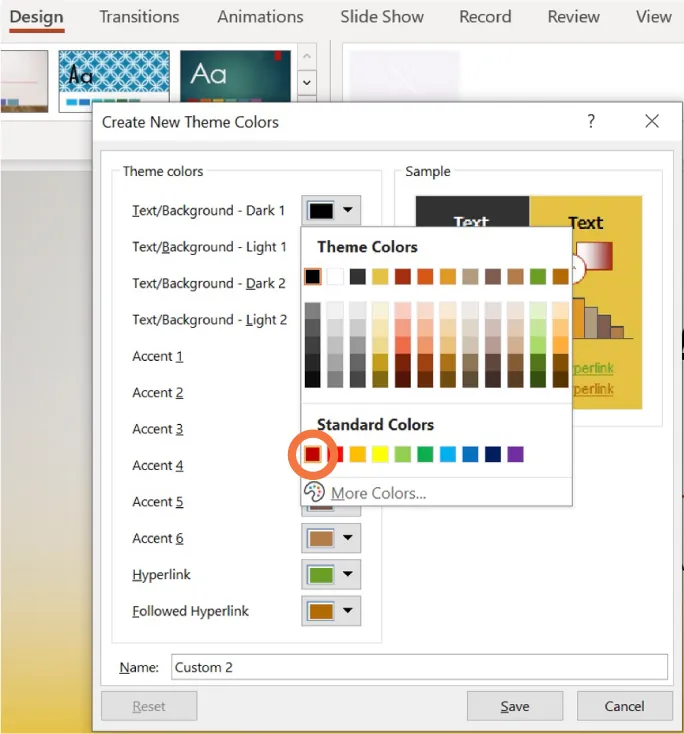Pick dark red from Standard Colors
The width and height of the screenshot is (684, 734).
click(312, 455)
